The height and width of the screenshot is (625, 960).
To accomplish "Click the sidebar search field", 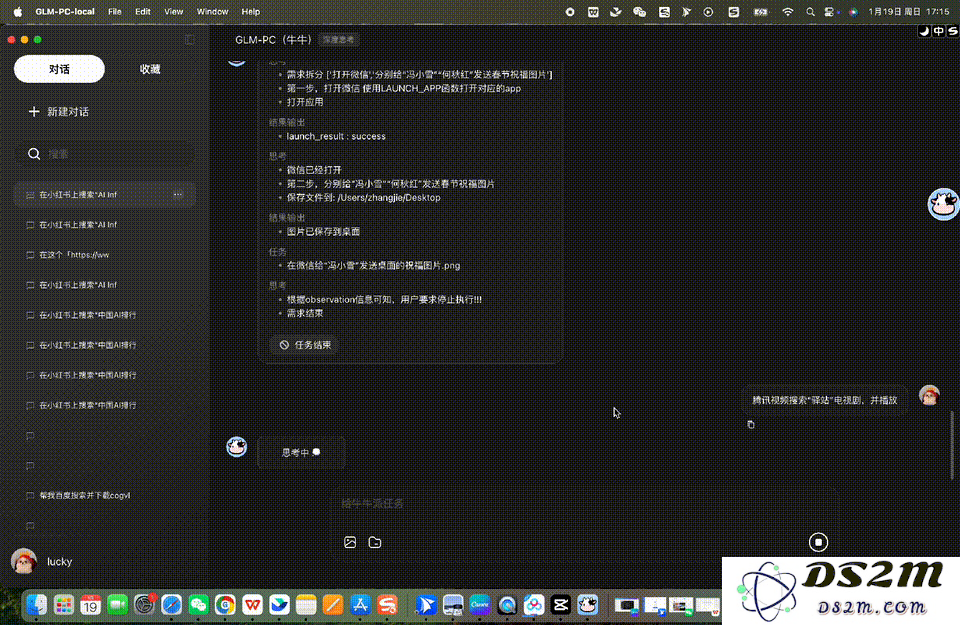I will 104,154.
